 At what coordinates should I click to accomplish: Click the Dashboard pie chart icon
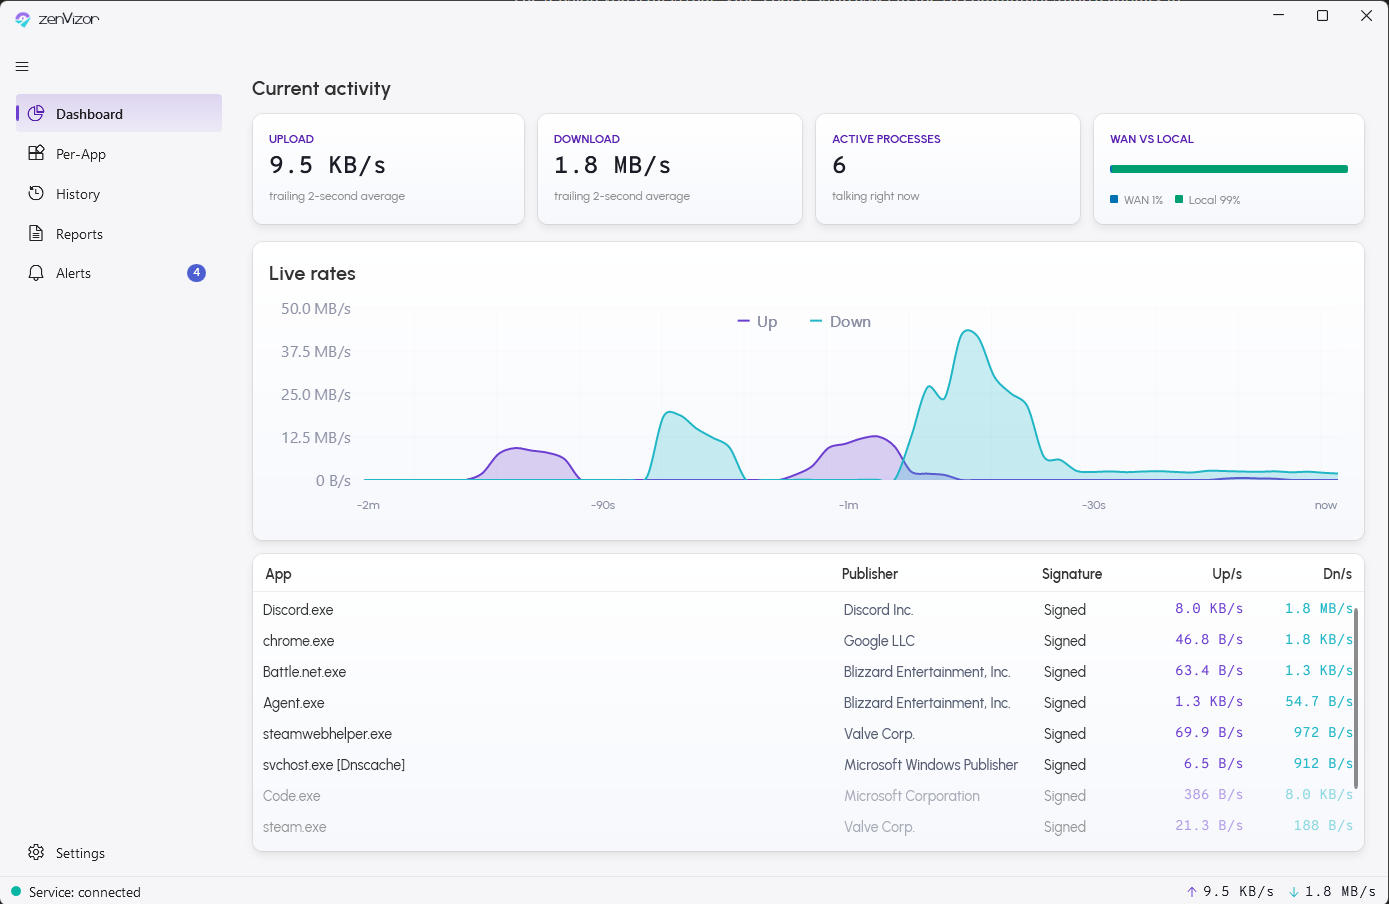point(36,113)
